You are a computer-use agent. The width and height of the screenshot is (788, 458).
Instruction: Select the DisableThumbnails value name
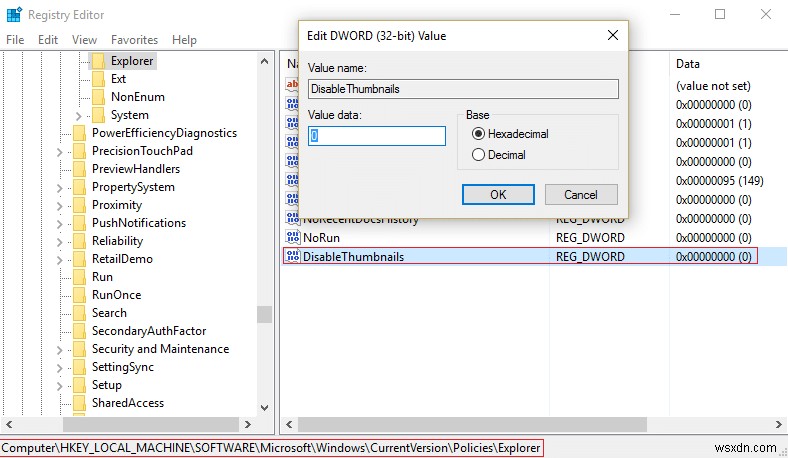tap(353, 256)
